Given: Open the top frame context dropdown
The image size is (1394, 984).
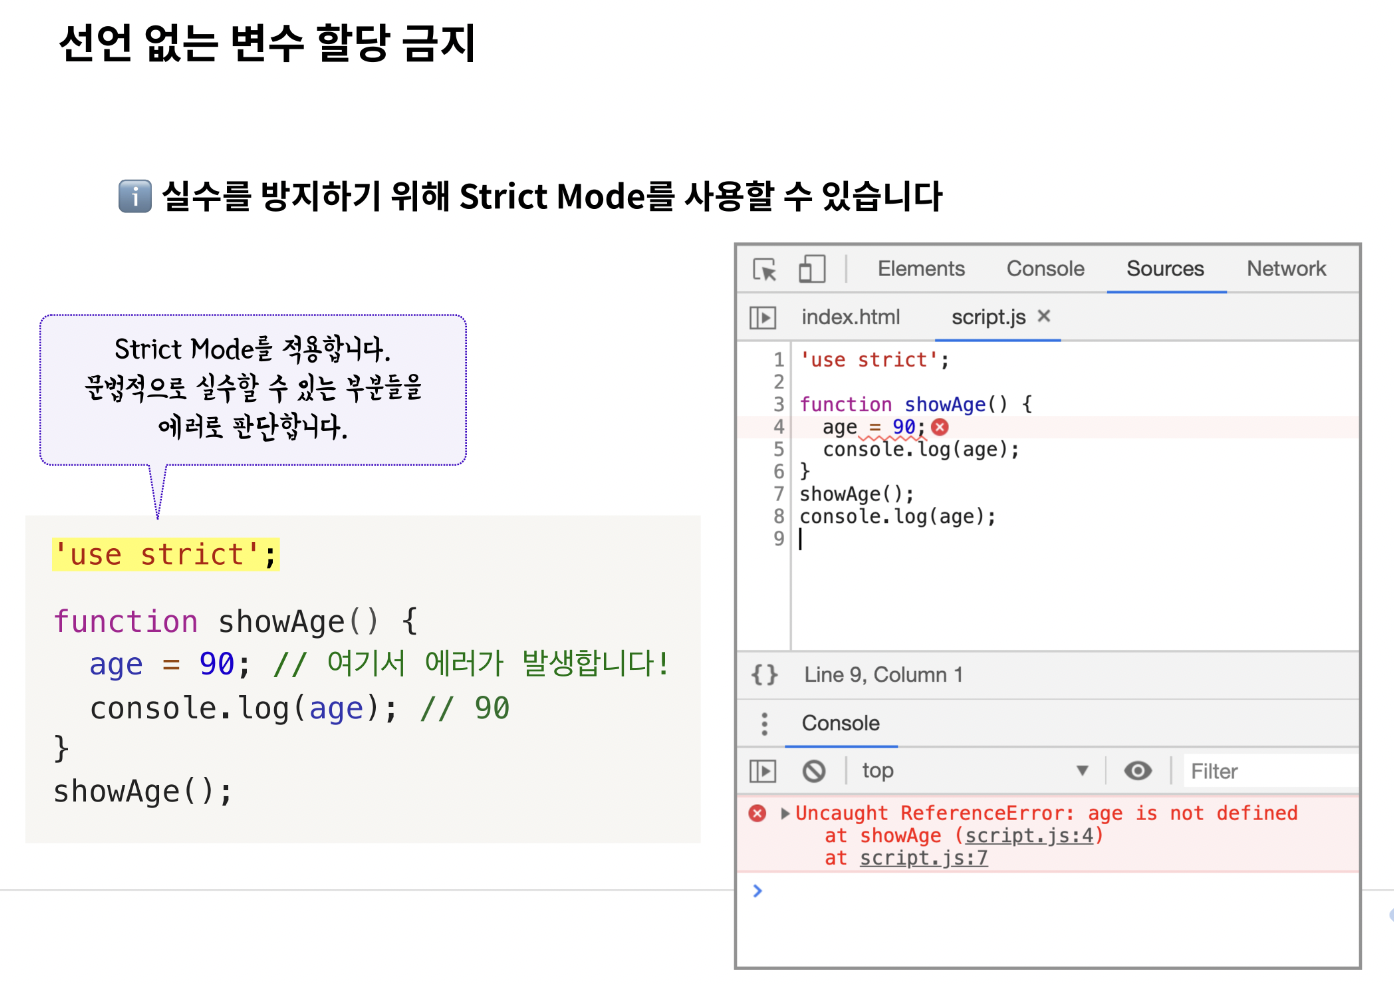Looking at the screenshot, I should (x=878, y=770).
